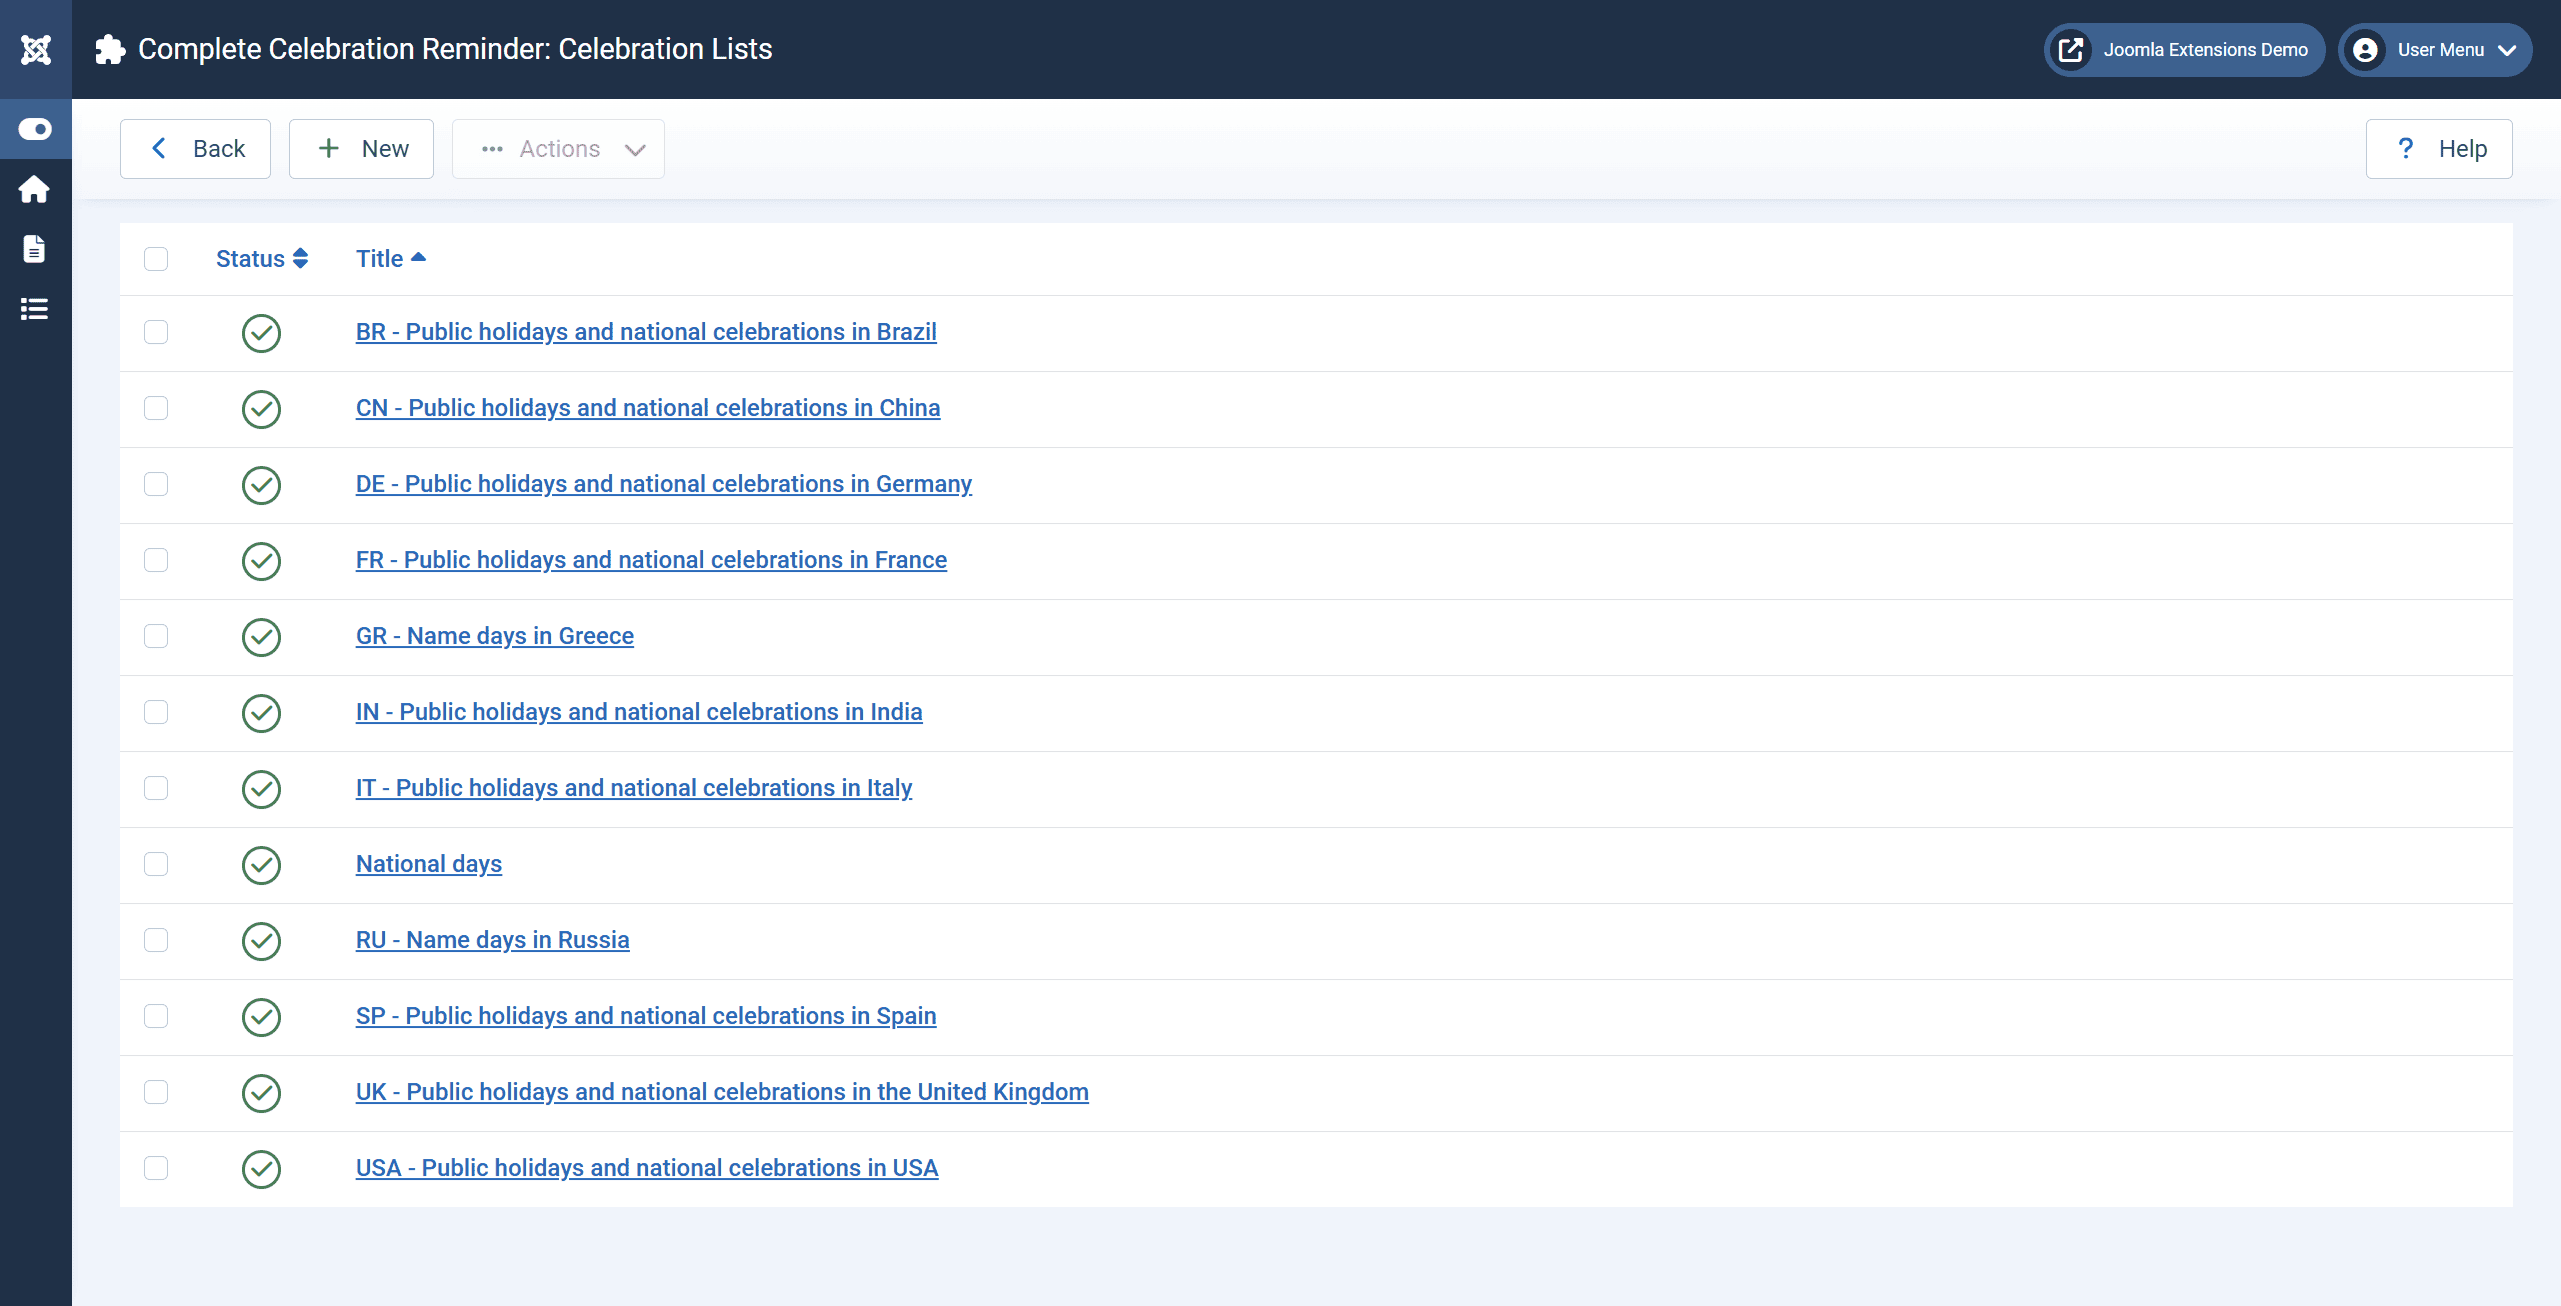Toggle status icon for Brazil list
The height and width of the screenshot is (1306, 2561).
pos(261,333)
